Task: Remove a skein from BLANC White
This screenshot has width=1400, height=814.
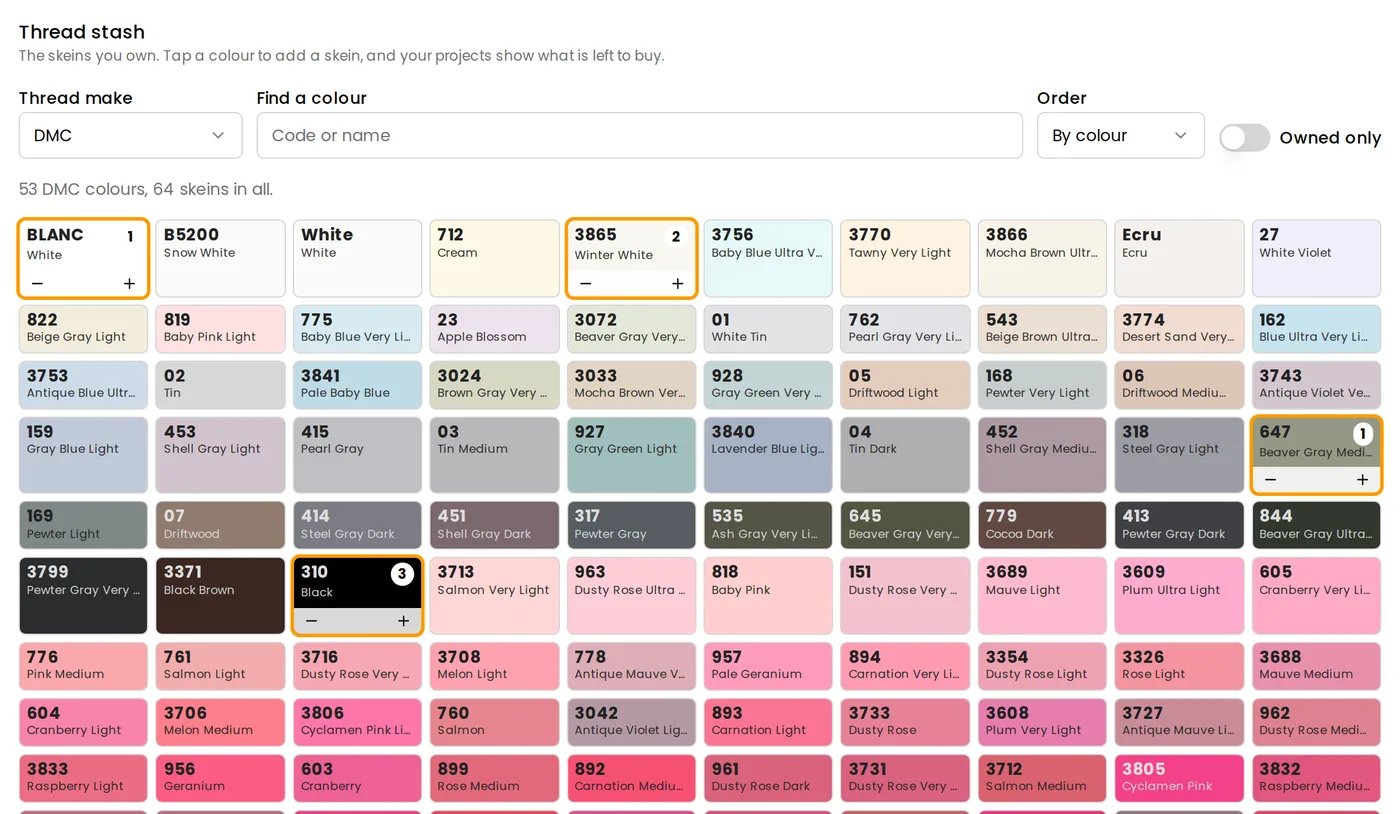Action: [38, 284]
